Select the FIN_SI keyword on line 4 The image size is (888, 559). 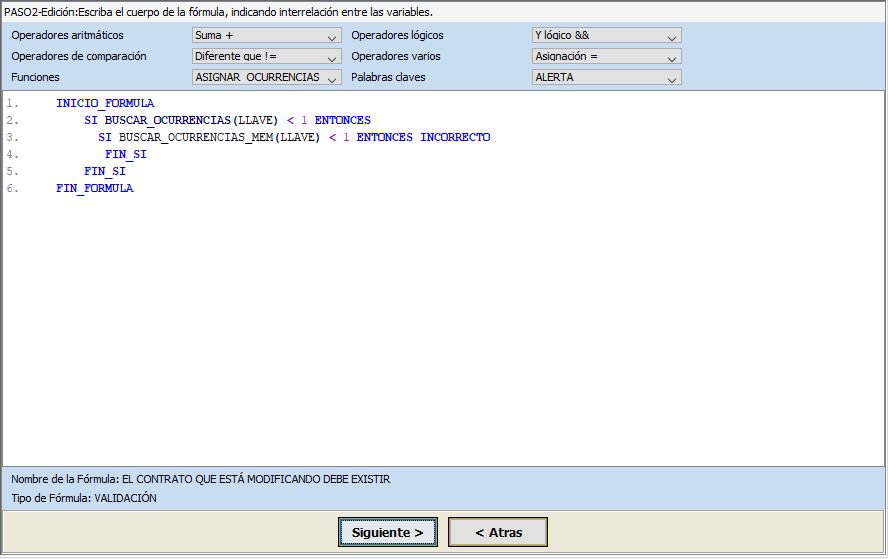(126, 154)
